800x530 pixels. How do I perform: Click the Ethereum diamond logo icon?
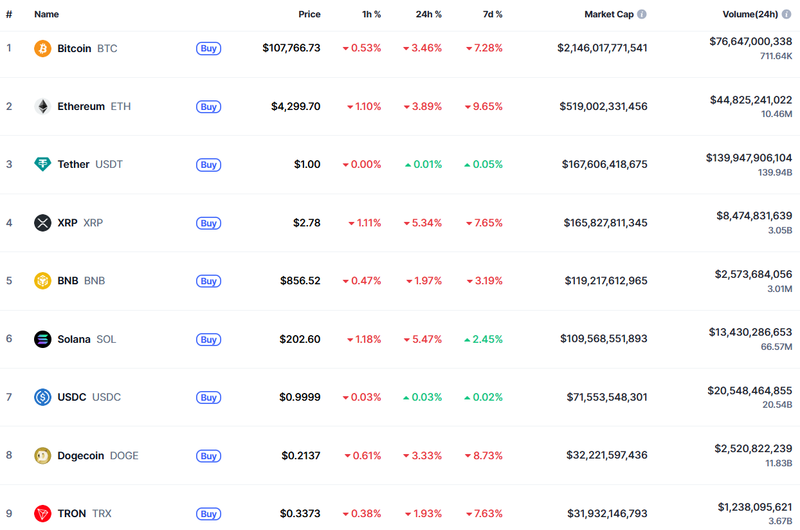click(x=43, y=106)
